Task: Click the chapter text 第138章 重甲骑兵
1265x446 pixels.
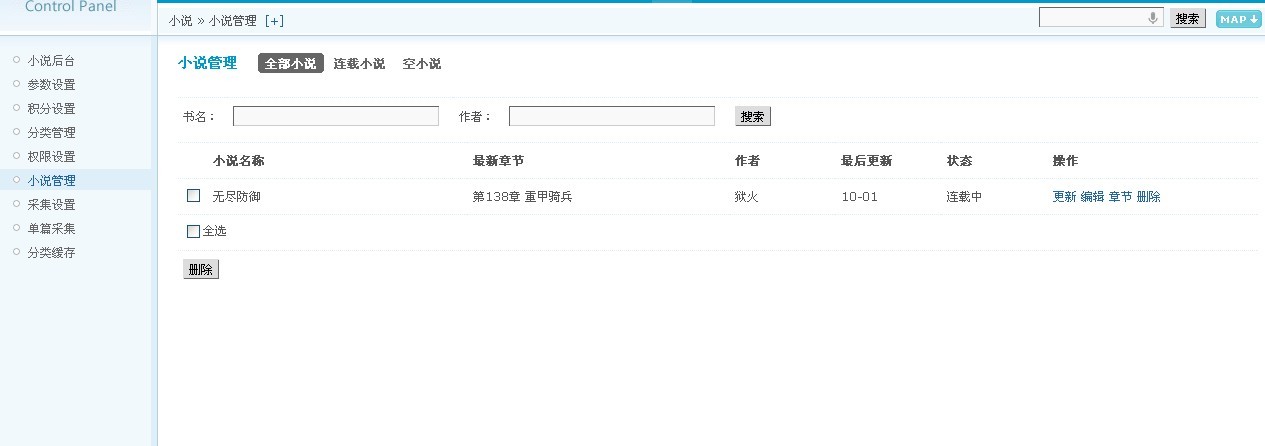Action: (x=523, y=197)
